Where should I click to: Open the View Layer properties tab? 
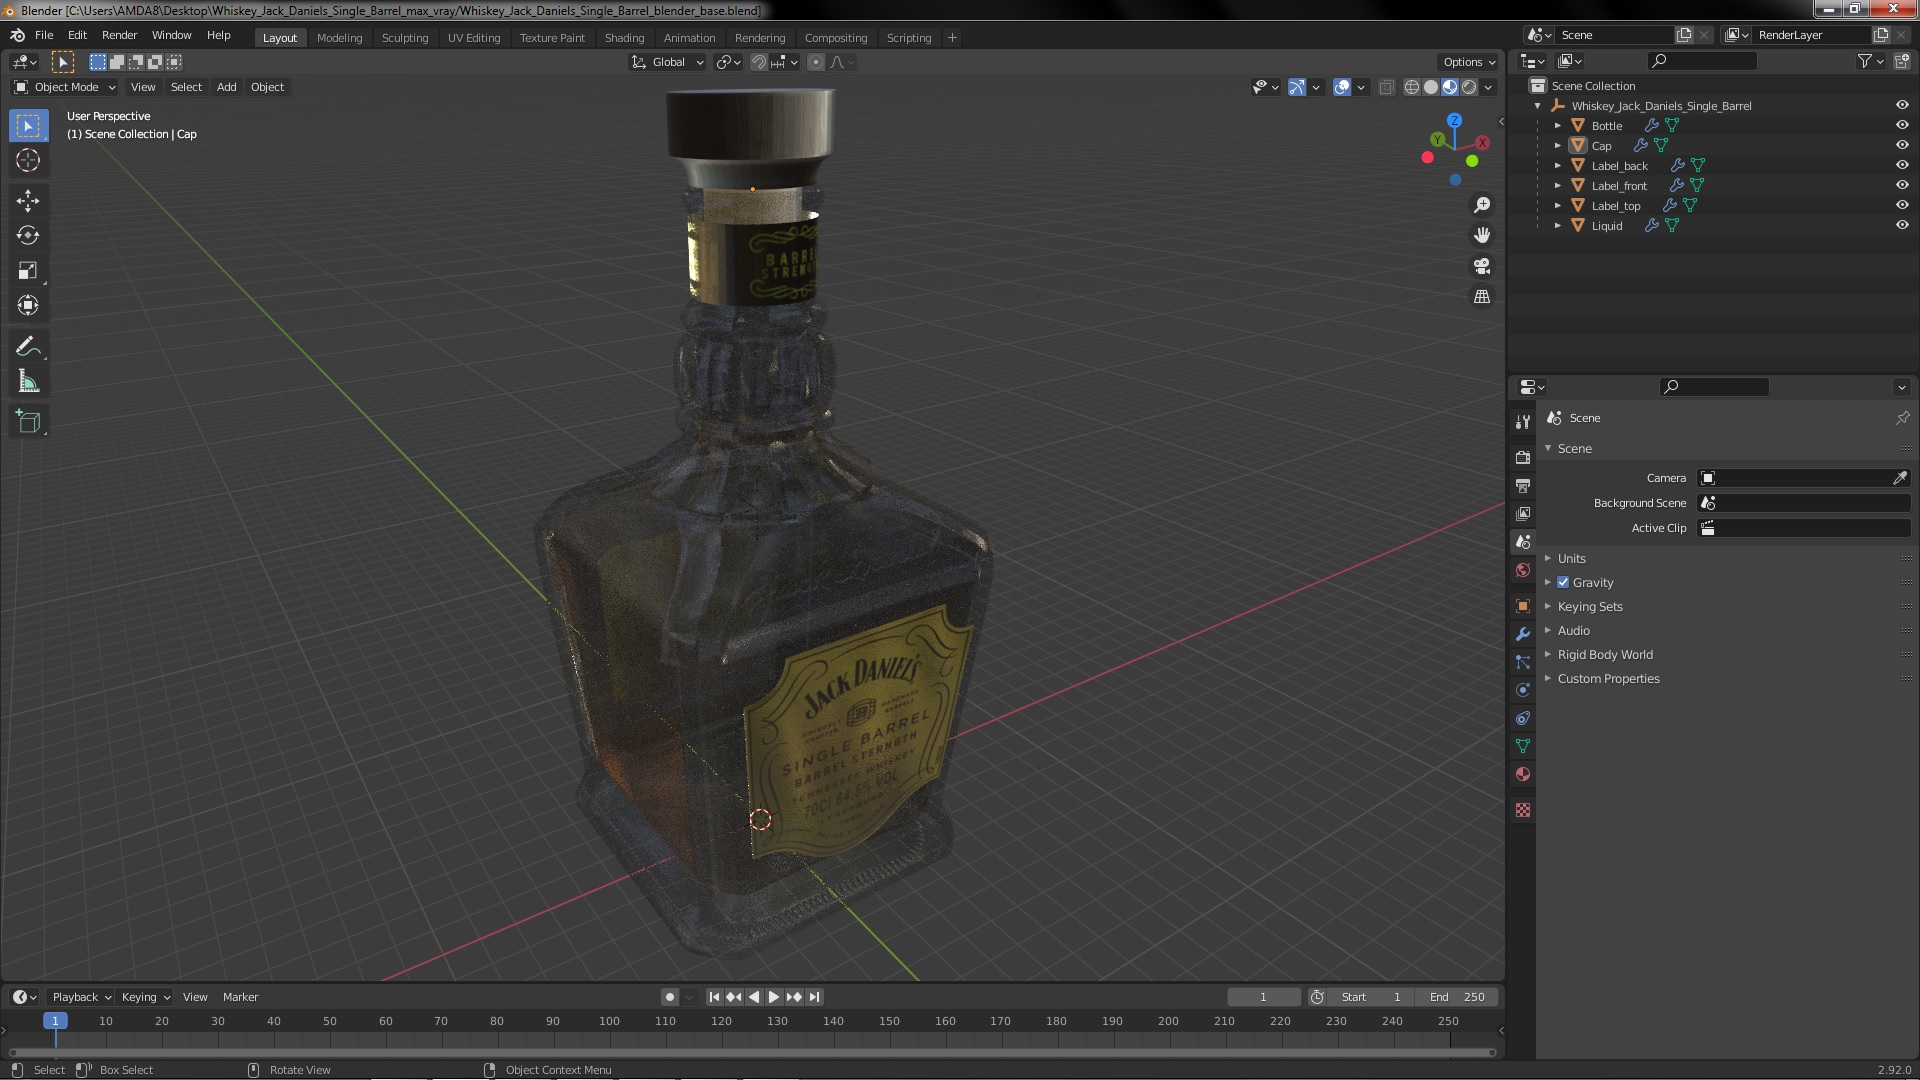click(x=1522, y=513)
